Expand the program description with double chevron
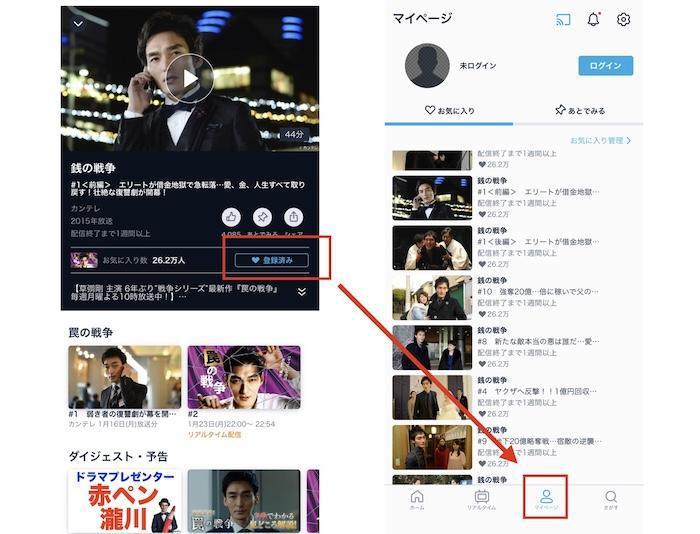The width and height of the screenshot is (700, 534). pyautogui.click(x=302, y=292)
